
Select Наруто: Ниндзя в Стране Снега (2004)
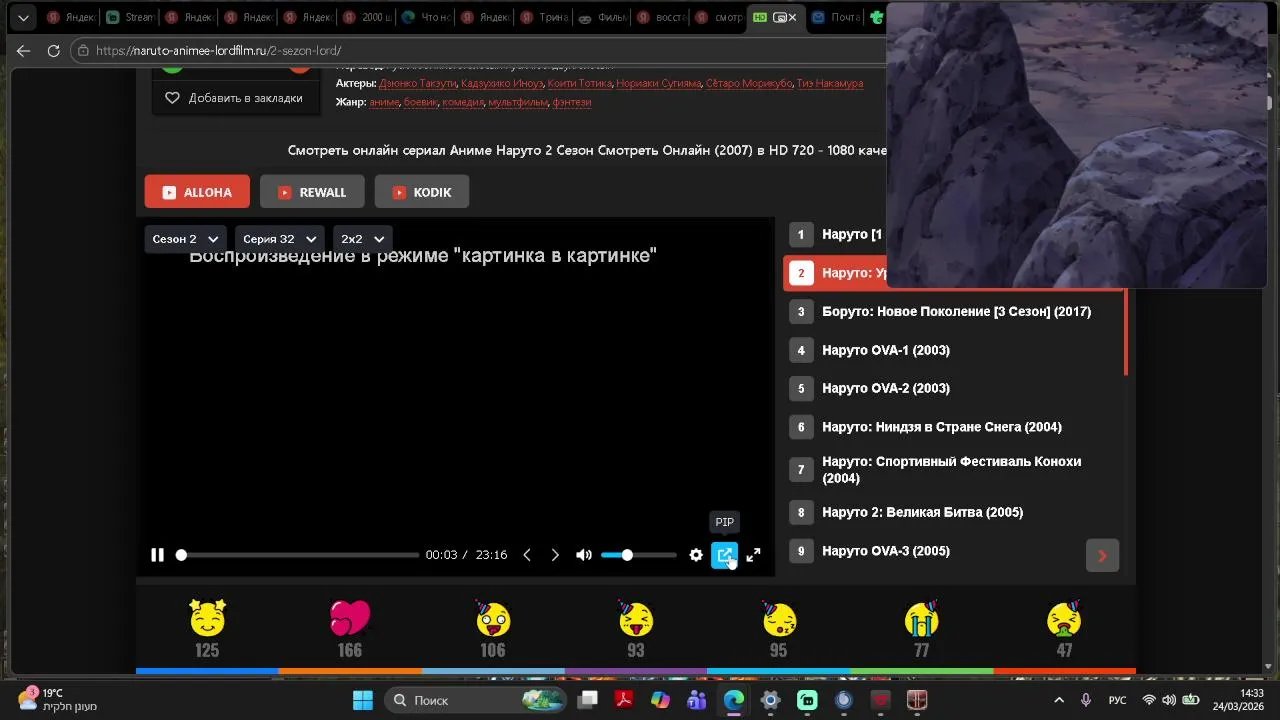(x=955, y=427)
